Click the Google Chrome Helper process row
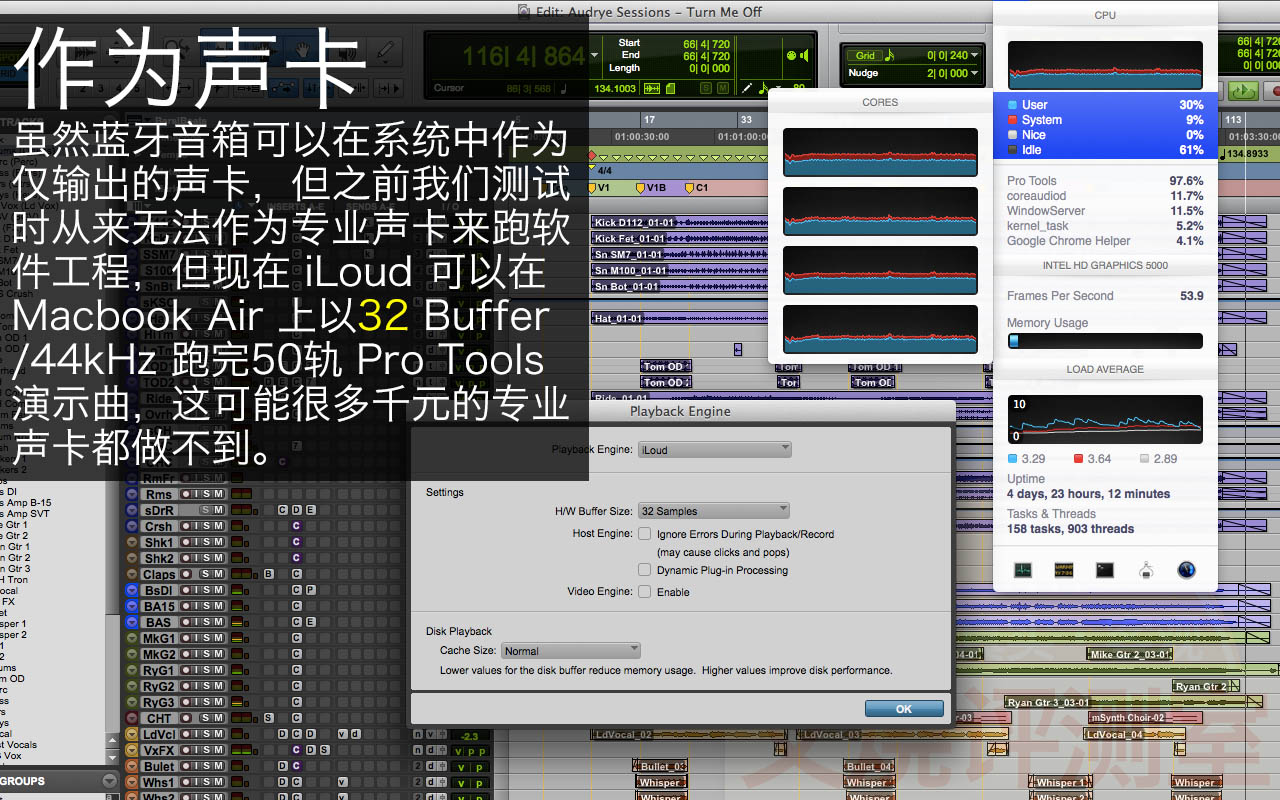Image resolution: width=1280 pixels, height=800 pixels. point(1105,241)
